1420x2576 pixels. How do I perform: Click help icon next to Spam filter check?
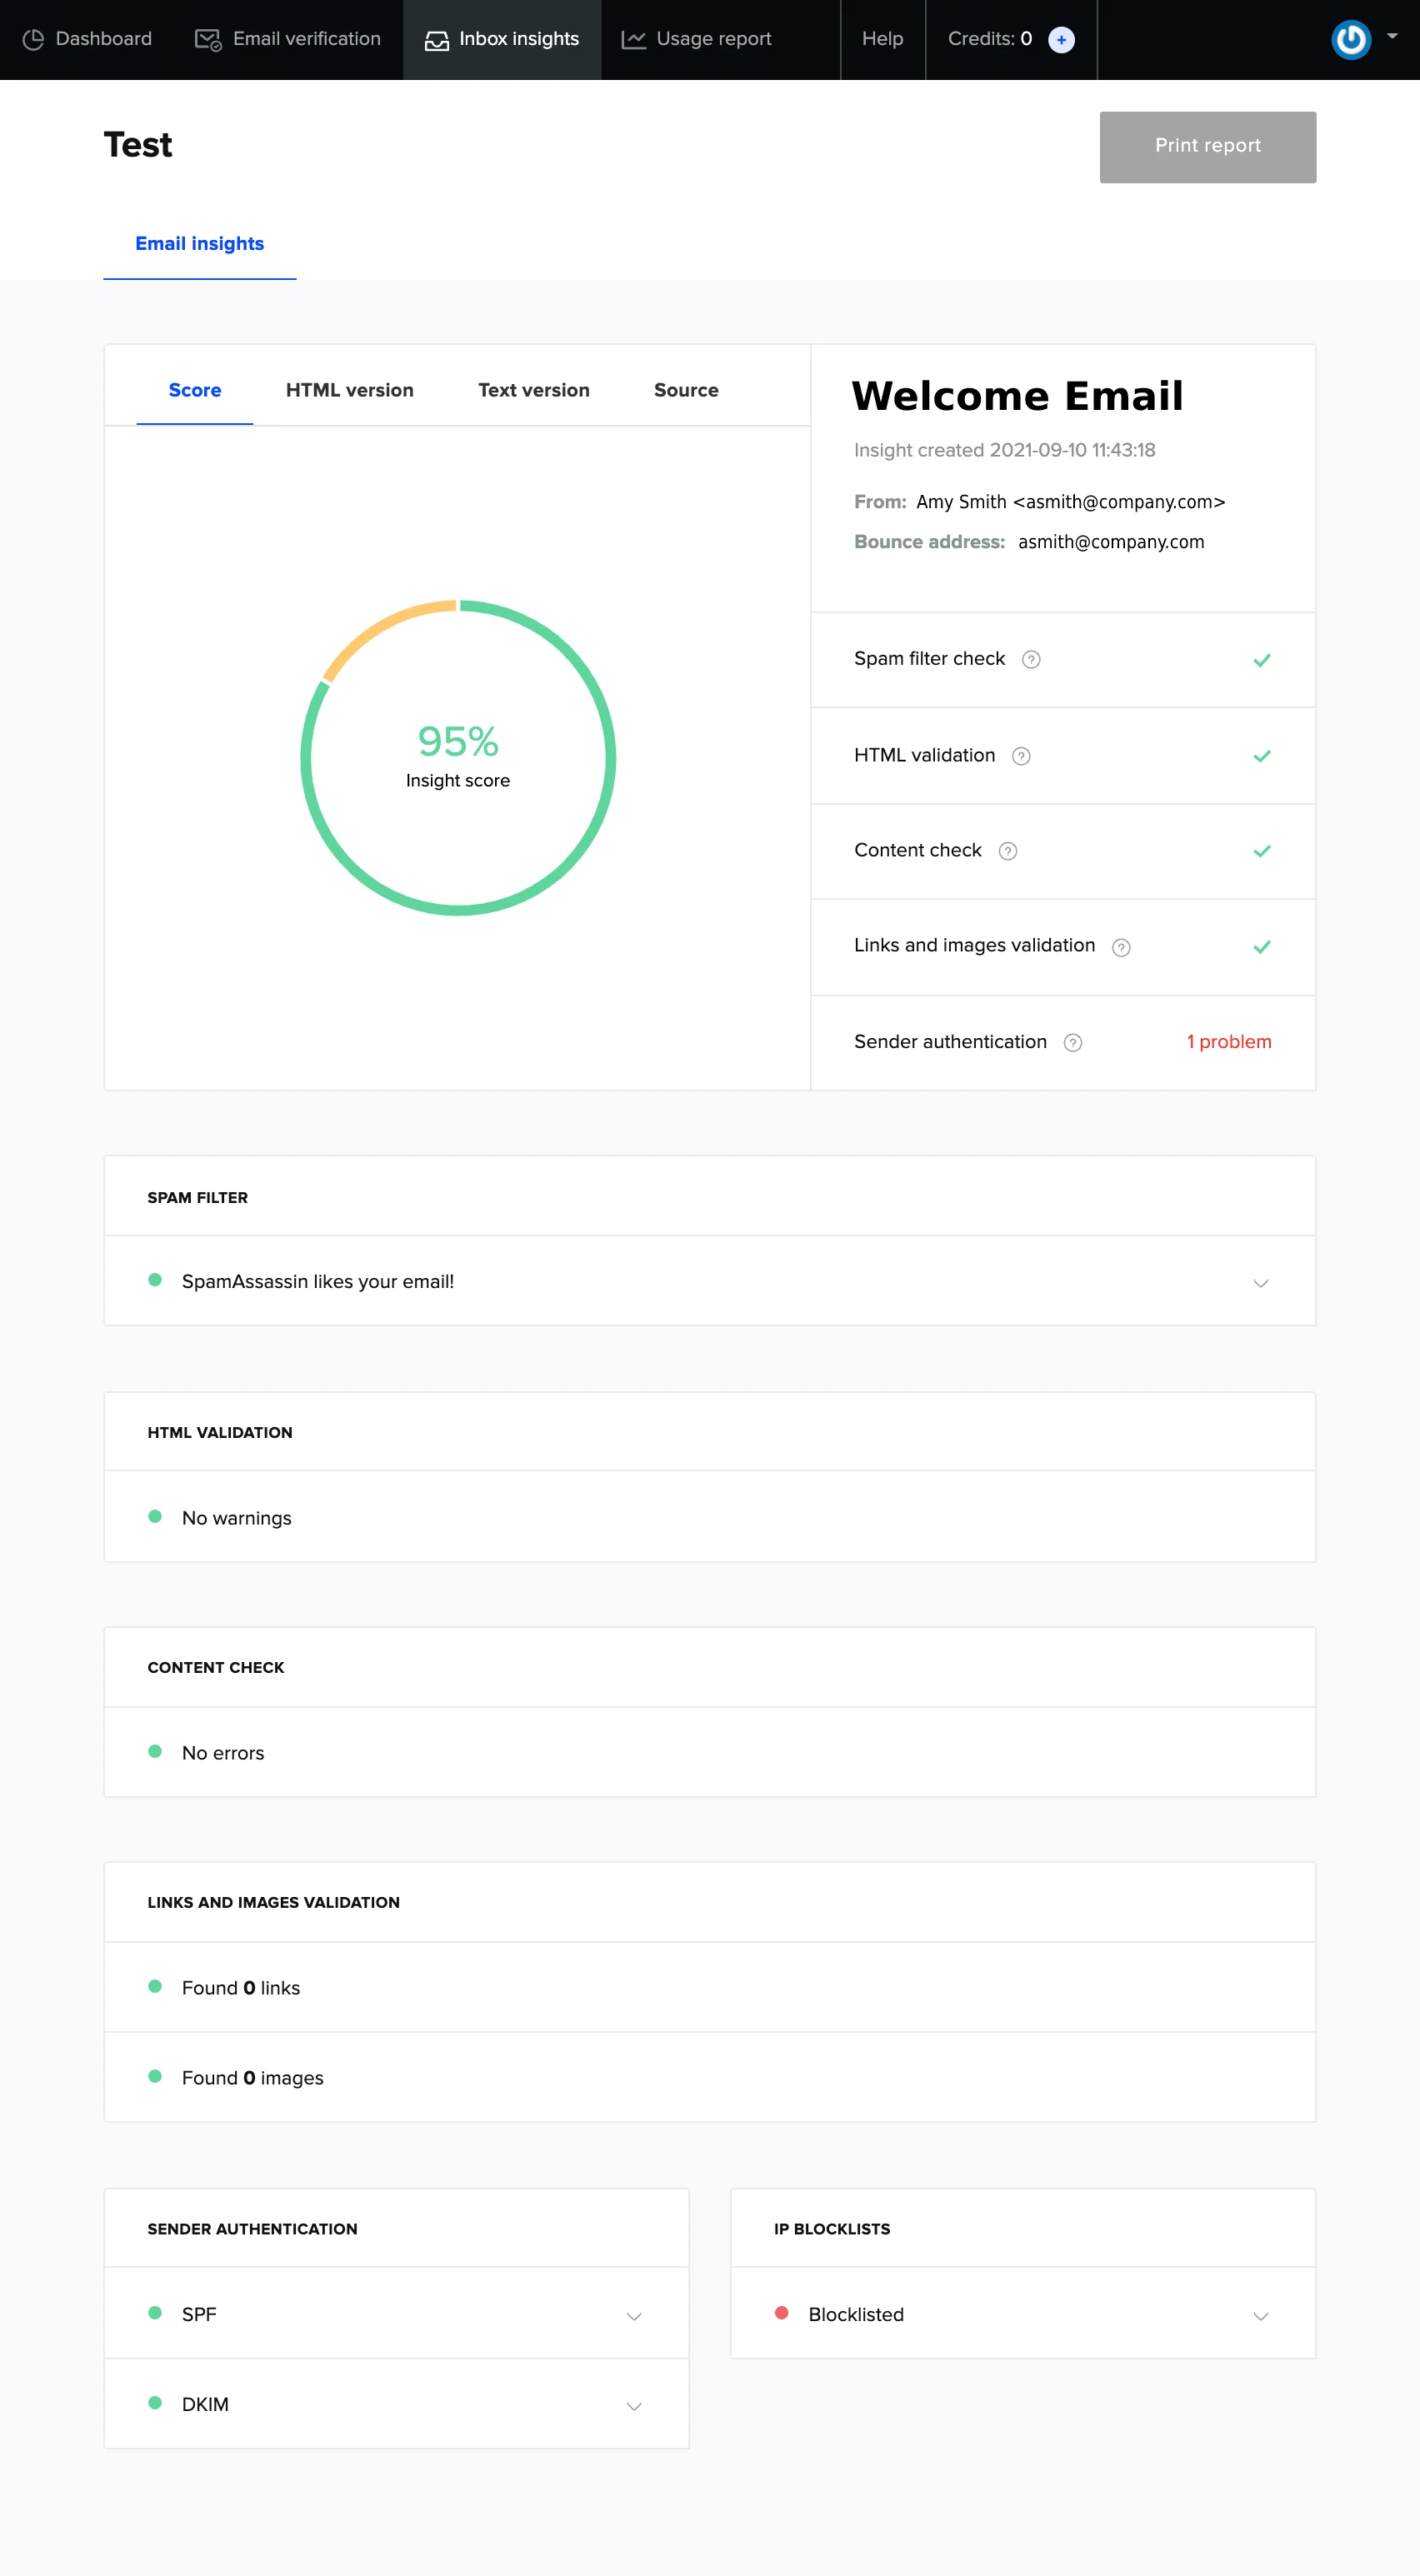point(1031,660)
